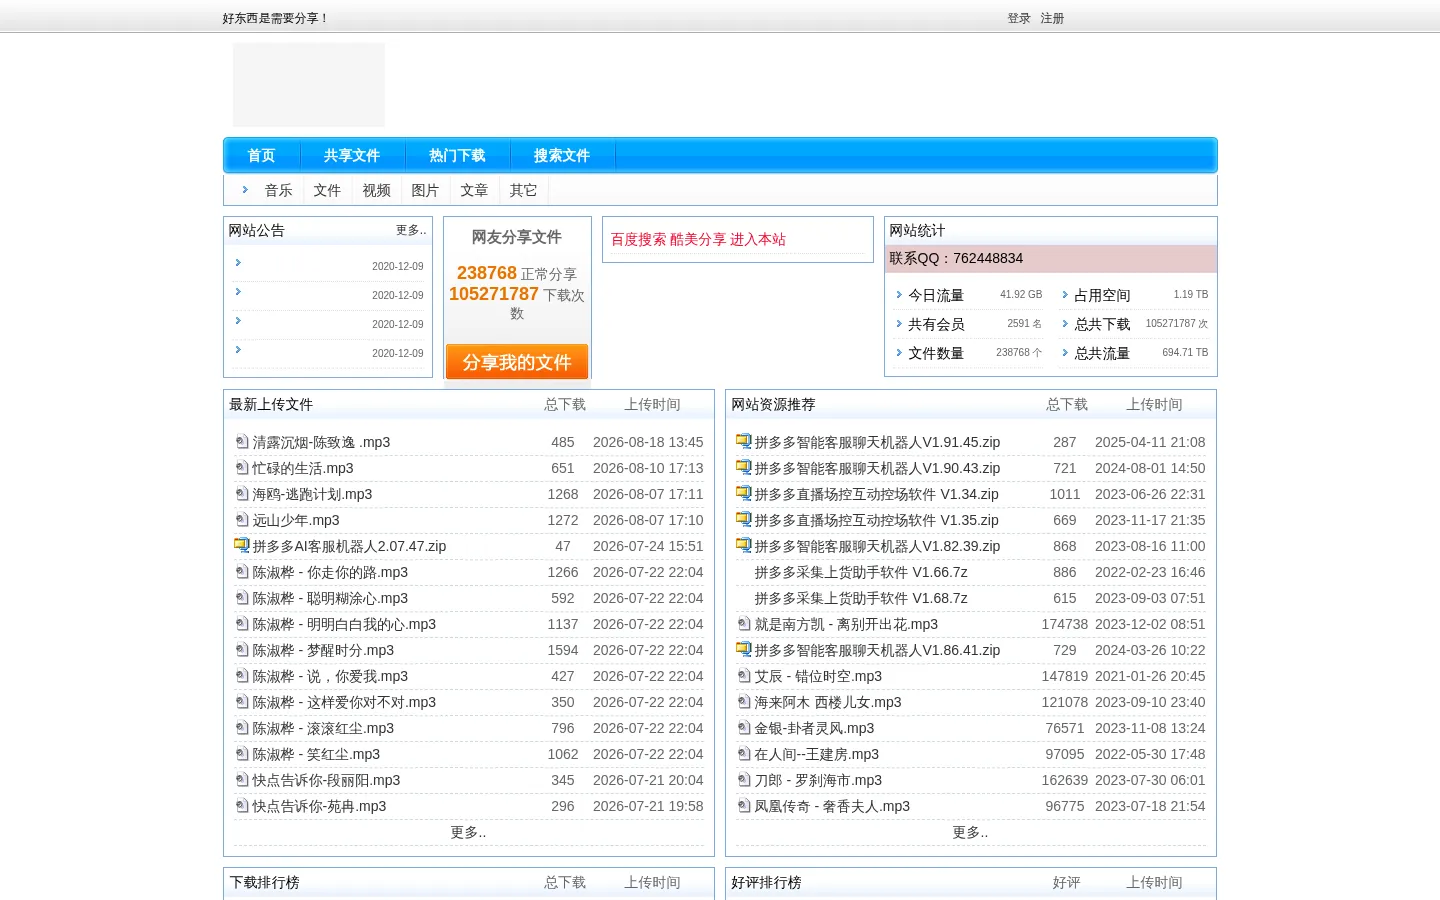Screen dimensions: 1440x900
Task: Click the 2591 名 member count
Action: [1024, 324]
